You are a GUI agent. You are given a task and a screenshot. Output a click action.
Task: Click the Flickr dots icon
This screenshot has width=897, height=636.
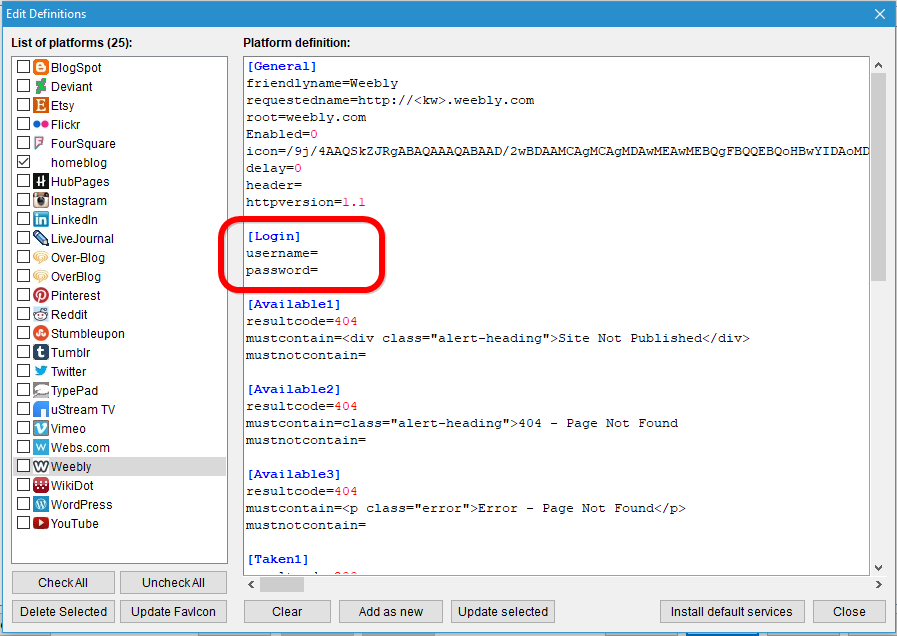[41, 124]
